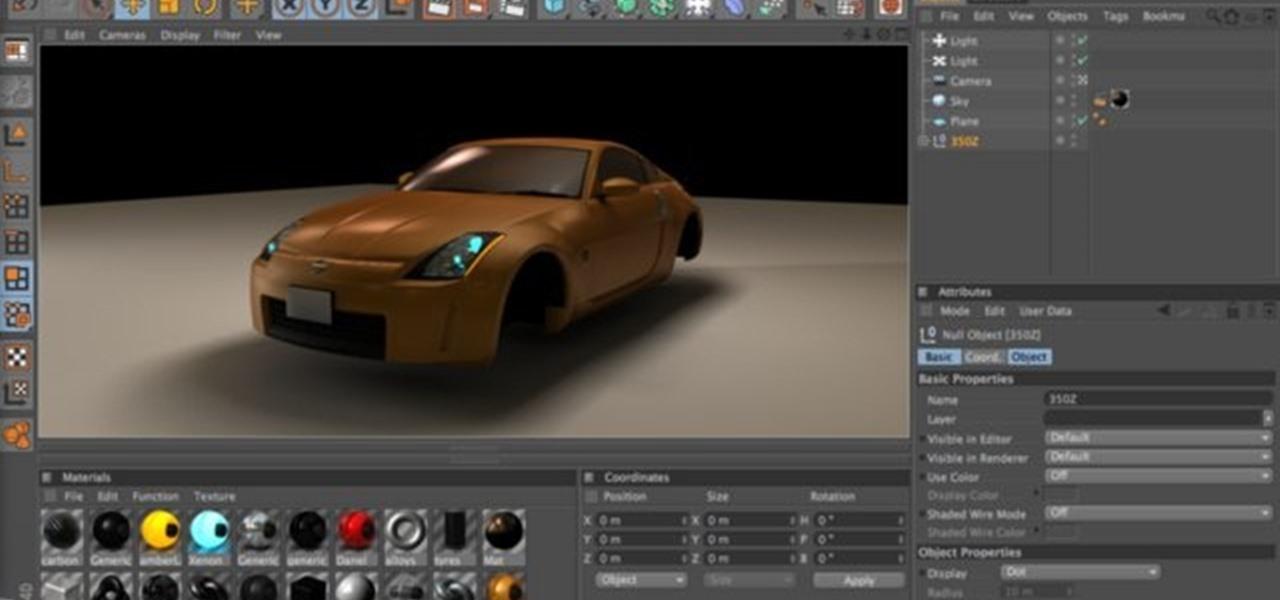Select the Move tool in top toolbar
Screen dimensions: 1280x600
pyautogui.click(x=132, y=8)
